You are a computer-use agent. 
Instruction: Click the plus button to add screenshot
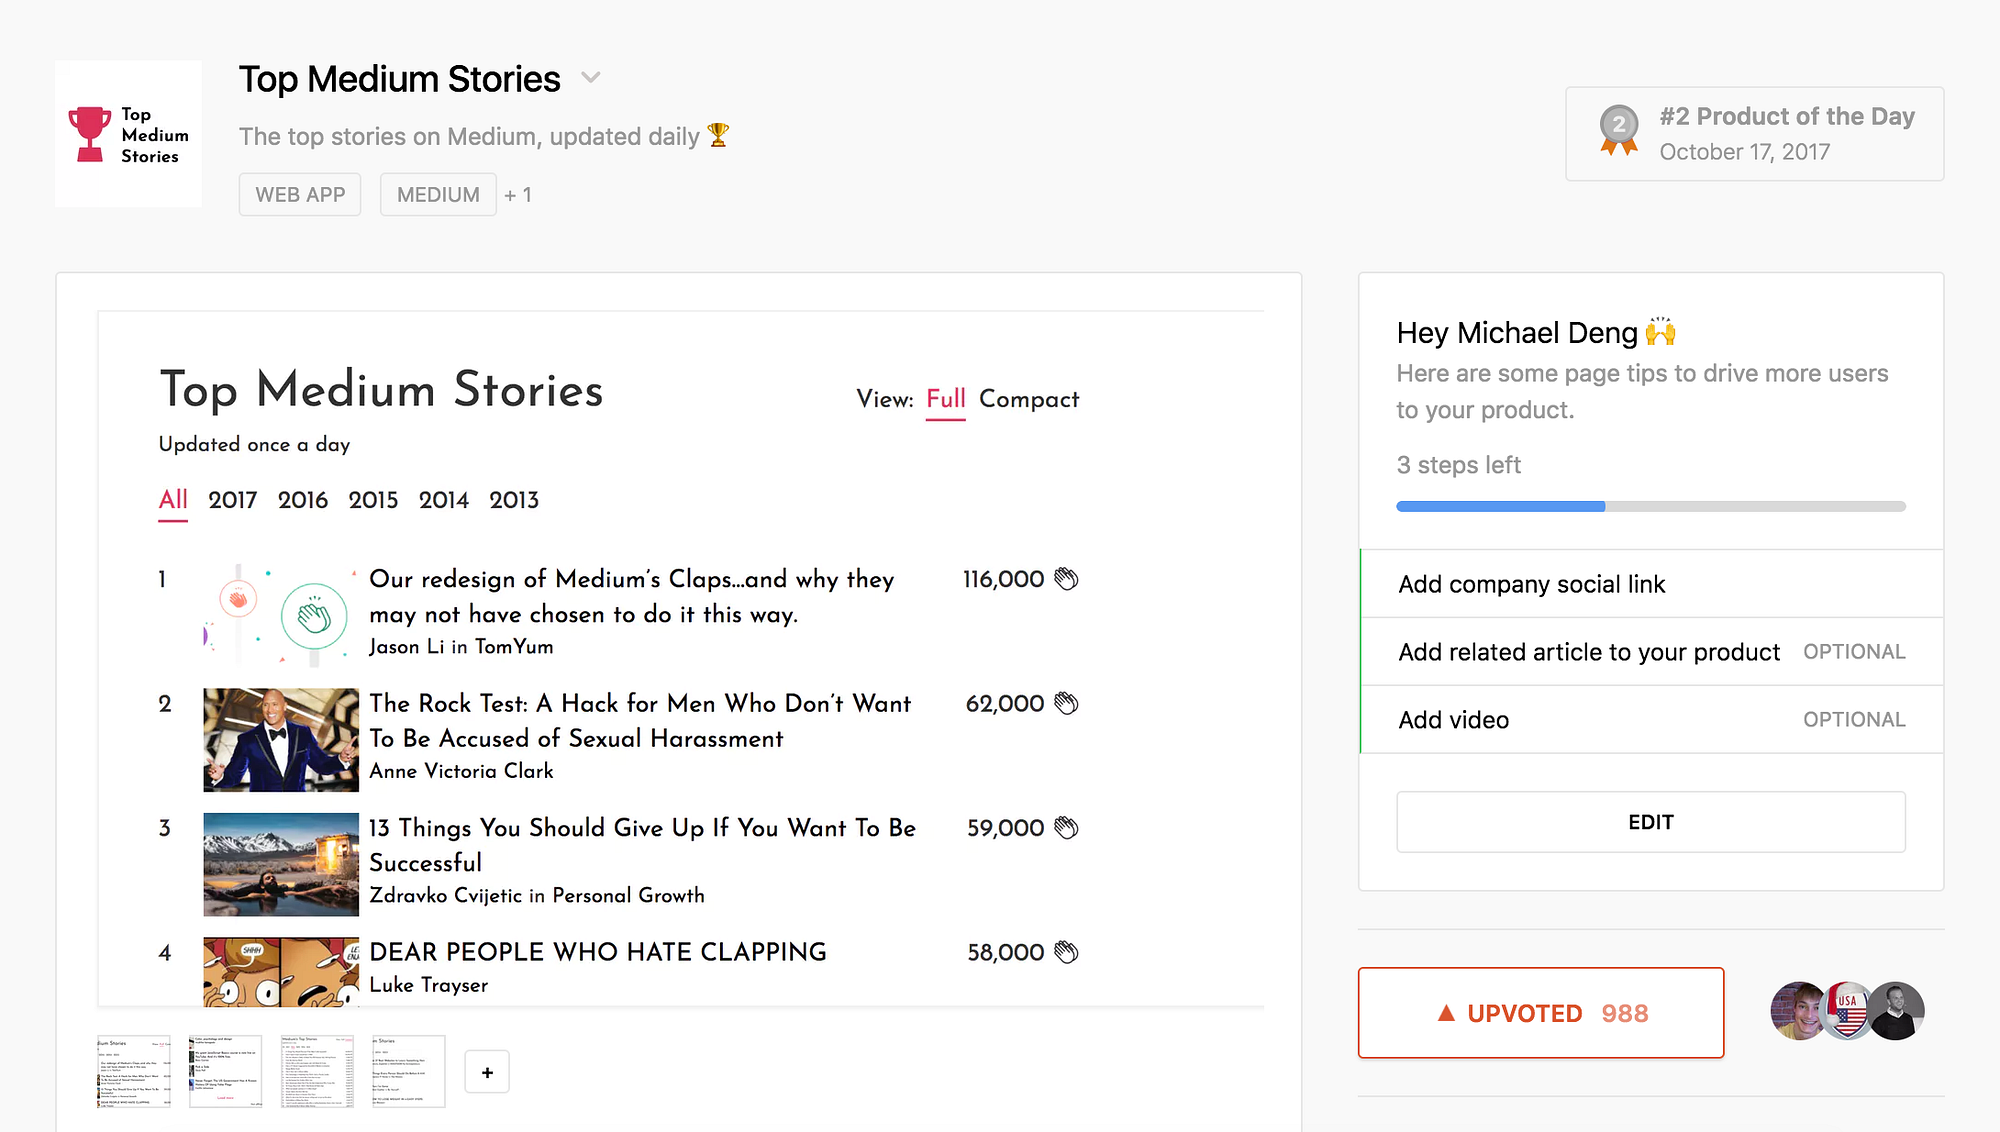[x=487, y=1072]
